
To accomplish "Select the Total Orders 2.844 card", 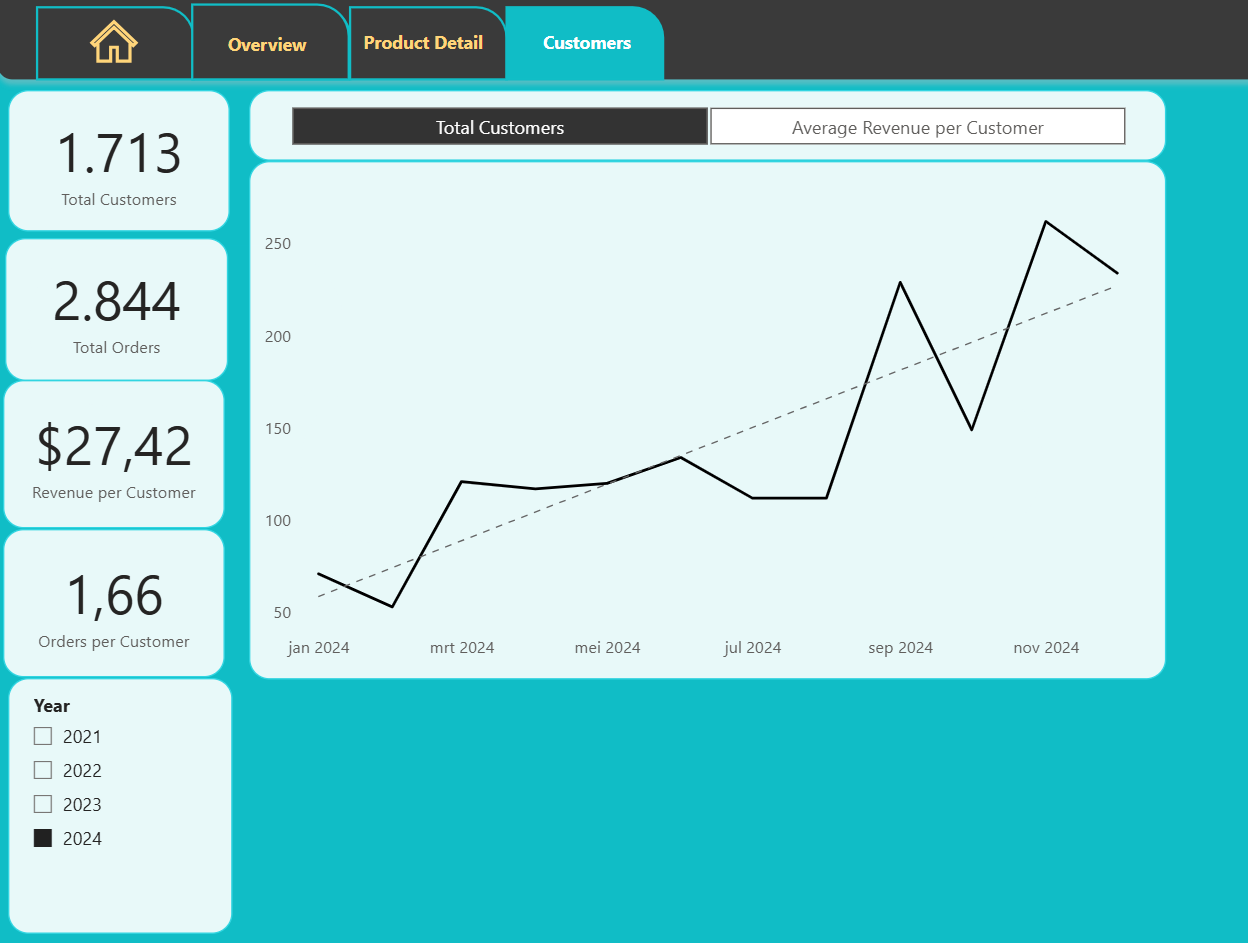I will pyautogui.click(x=117, y=309).
